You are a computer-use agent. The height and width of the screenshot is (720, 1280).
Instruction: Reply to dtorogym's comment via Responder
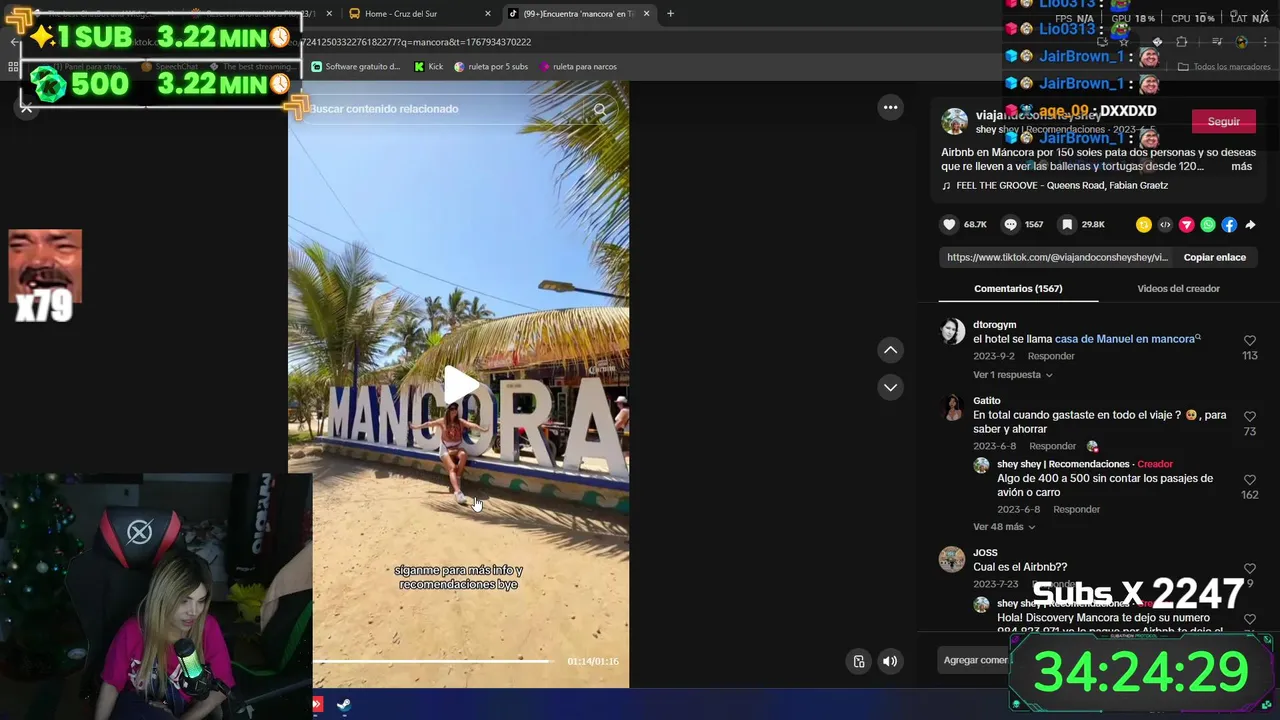1051,356
